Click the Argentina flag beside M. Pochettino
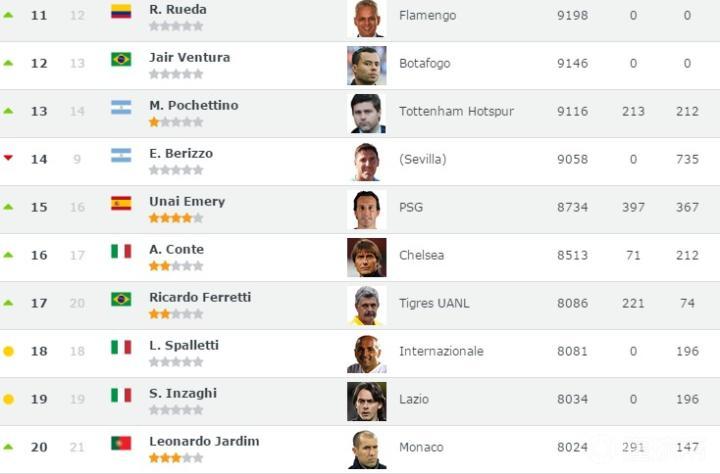The width and height of the screenshot is (720, 474). (121, 107)
